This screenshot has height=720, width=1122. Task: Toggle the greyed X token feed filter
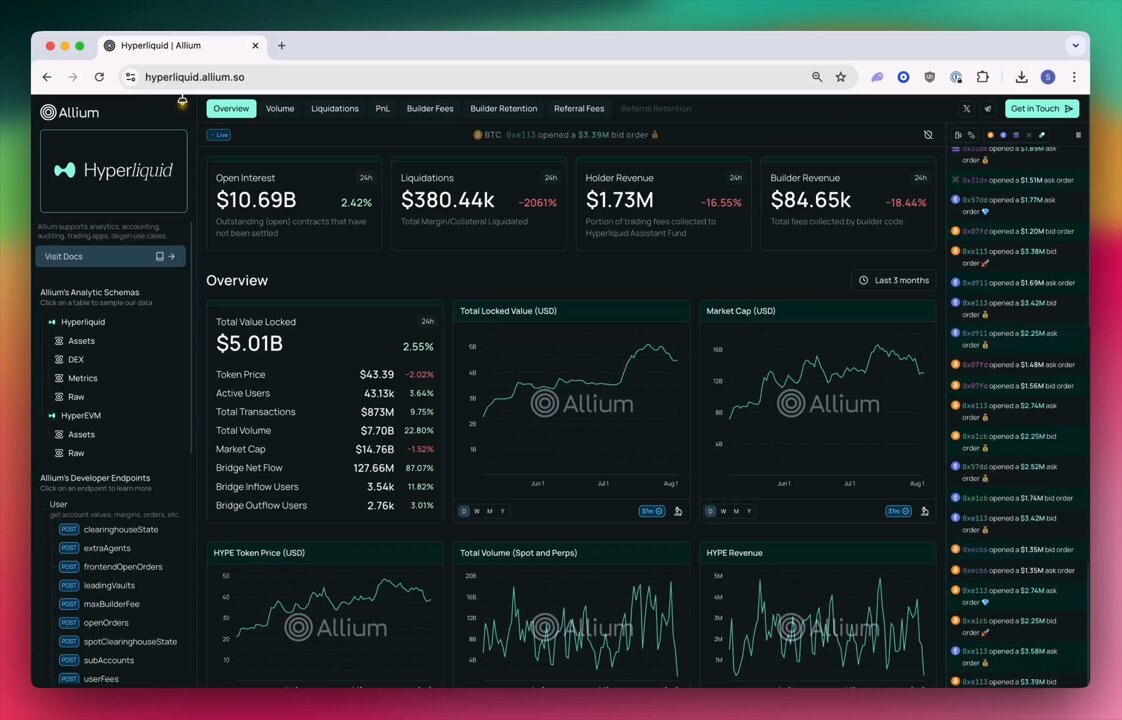coord(1029,135)
